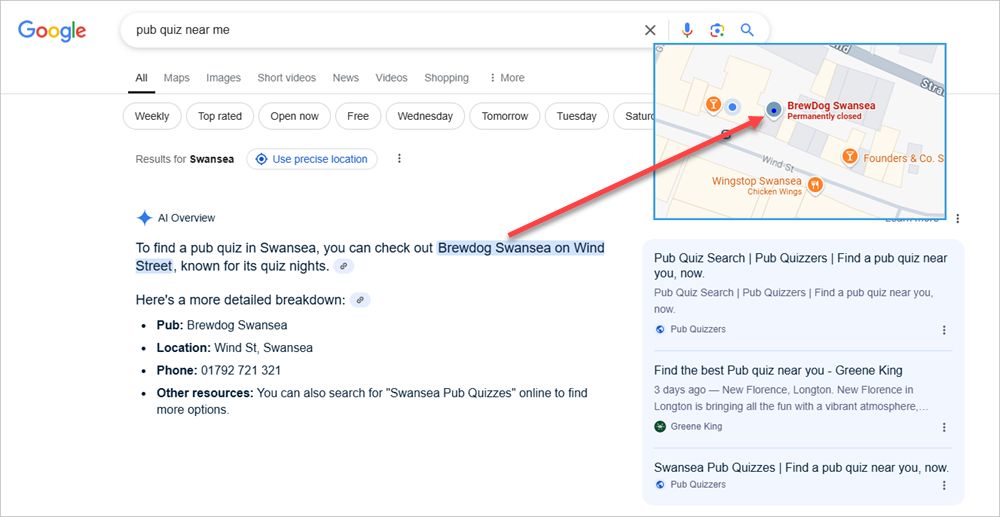Viewport: 1000px width, 517px height.
Task: Open the Videos tab
Action: [x=392, y=78]
